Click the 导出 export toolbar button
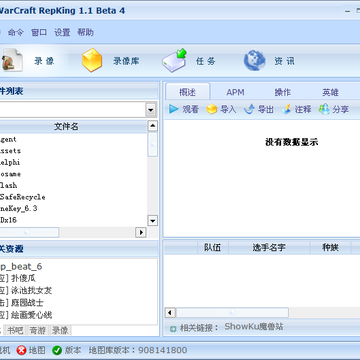Image resolution: width=360 pixels, height=360 pixels. (x=259, y=109)
